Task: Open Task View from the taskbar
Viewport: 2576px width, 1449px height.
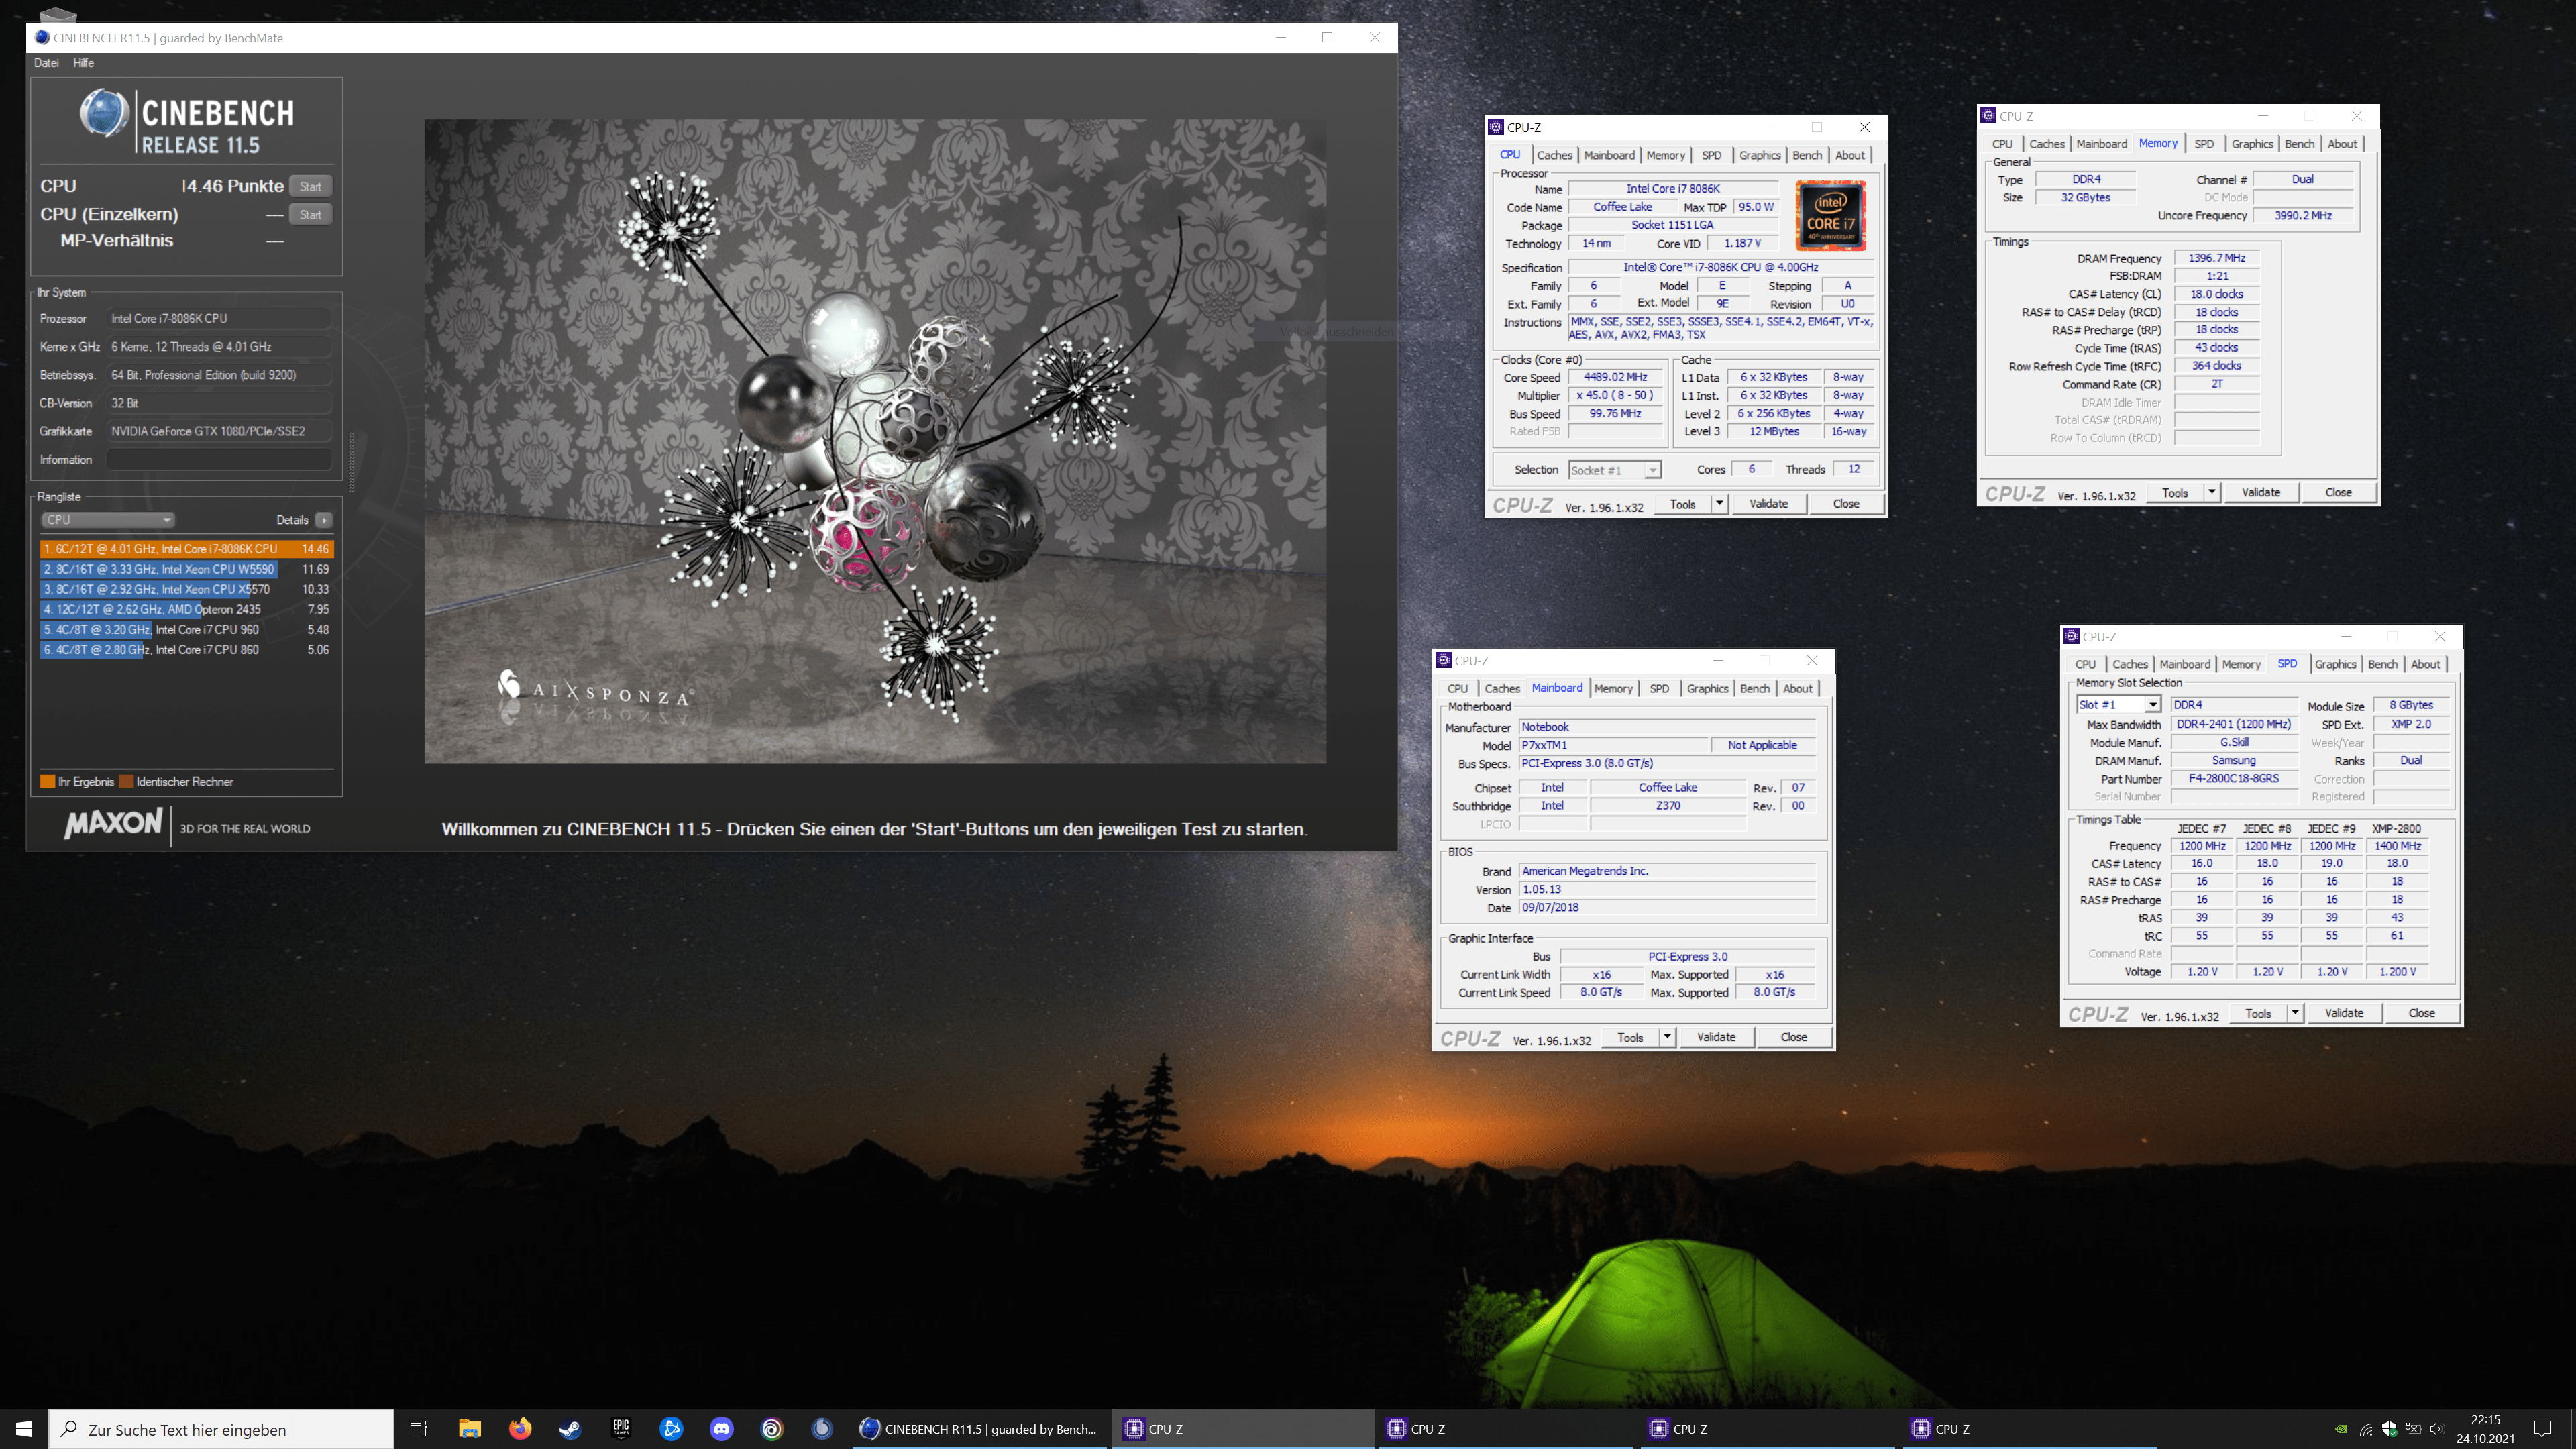Action: (418, 1429)
